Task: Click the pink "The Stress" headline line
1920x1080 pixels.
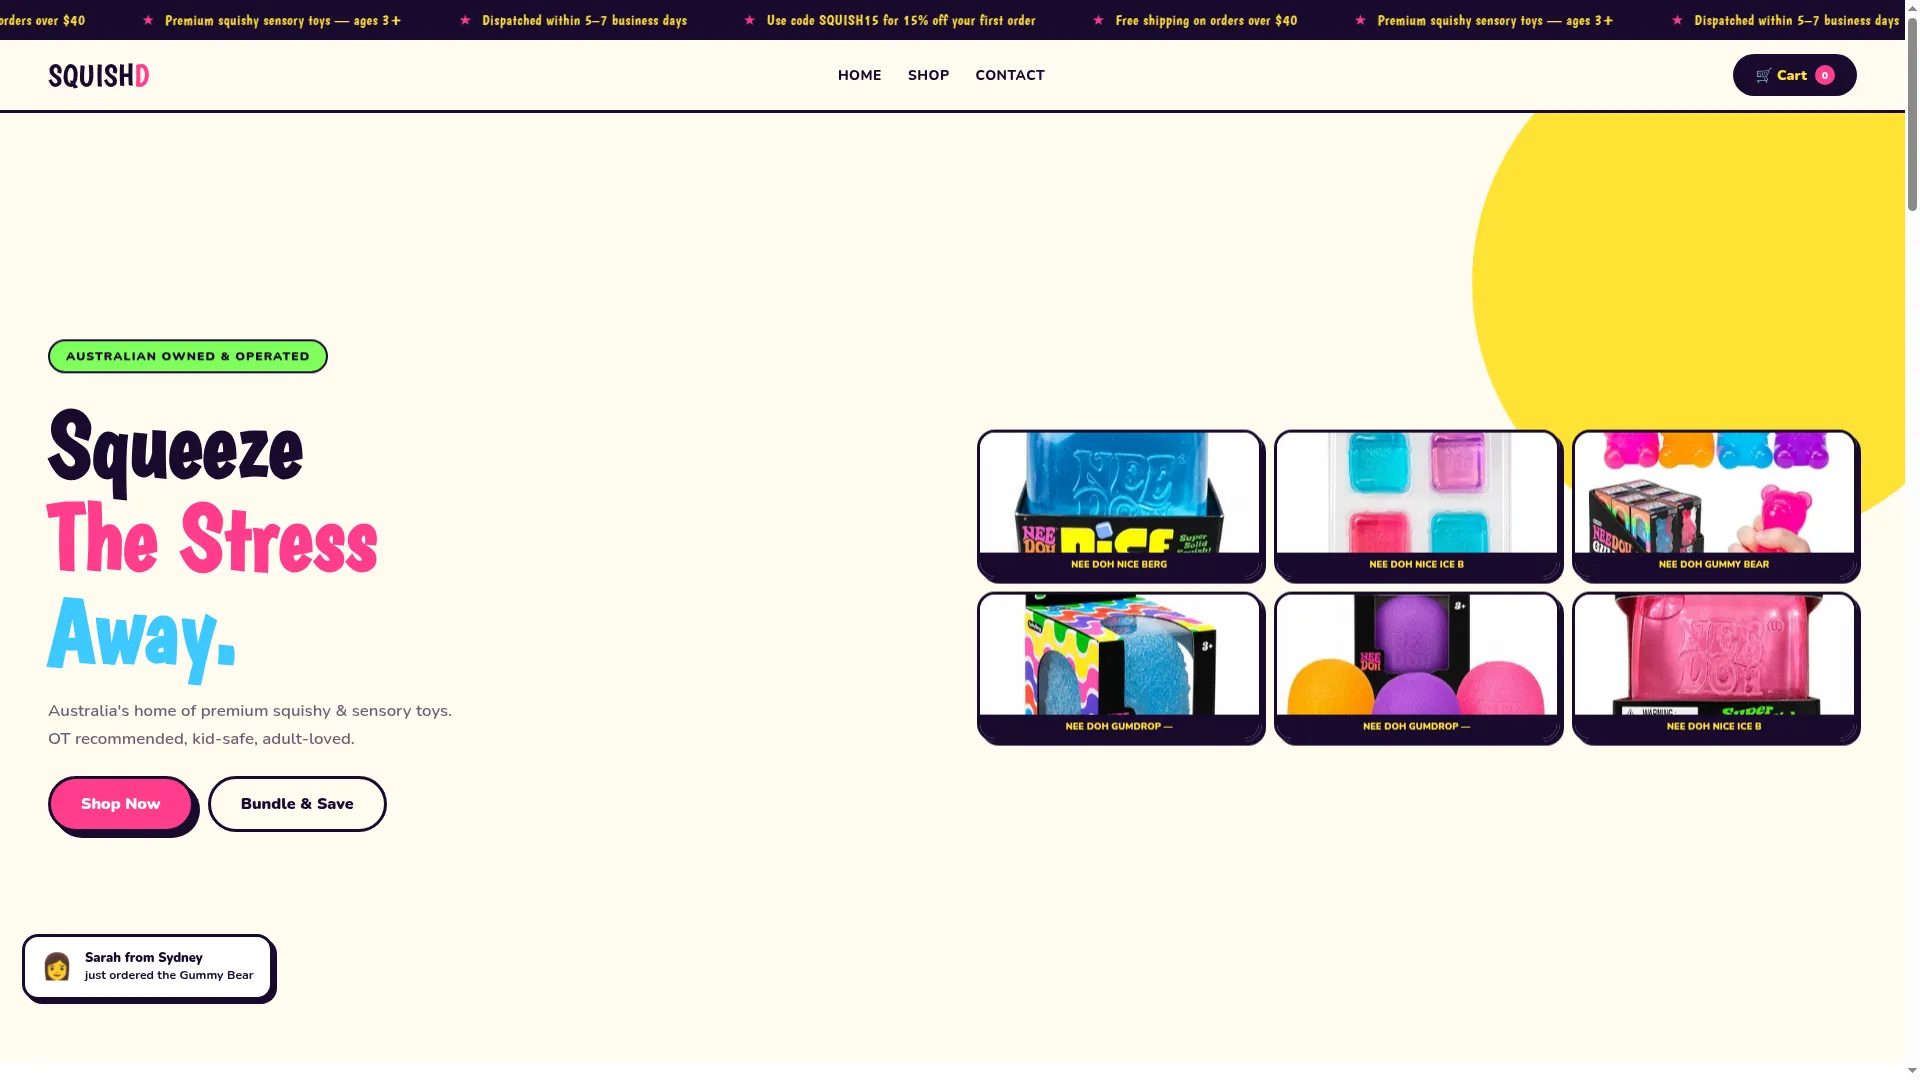Action: coord(212,540)
